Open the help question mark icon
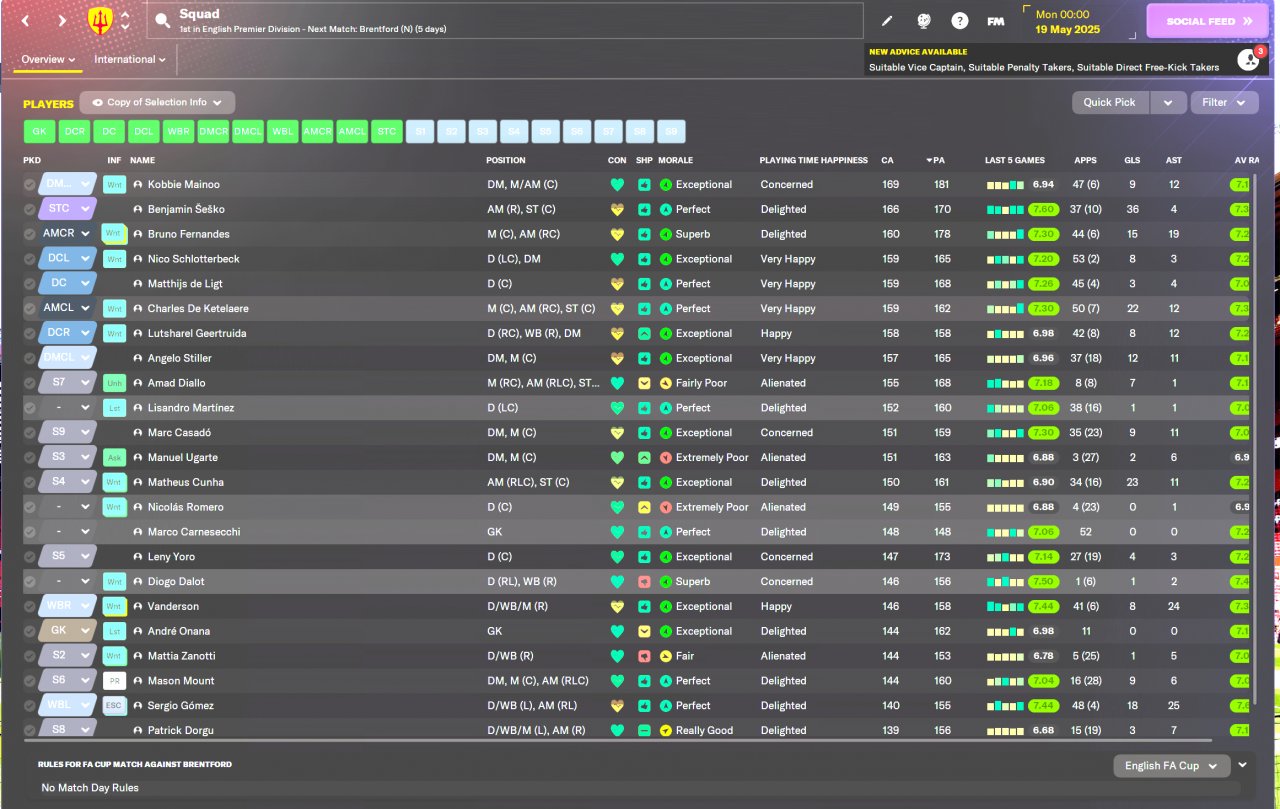 (x=960, y=21)
